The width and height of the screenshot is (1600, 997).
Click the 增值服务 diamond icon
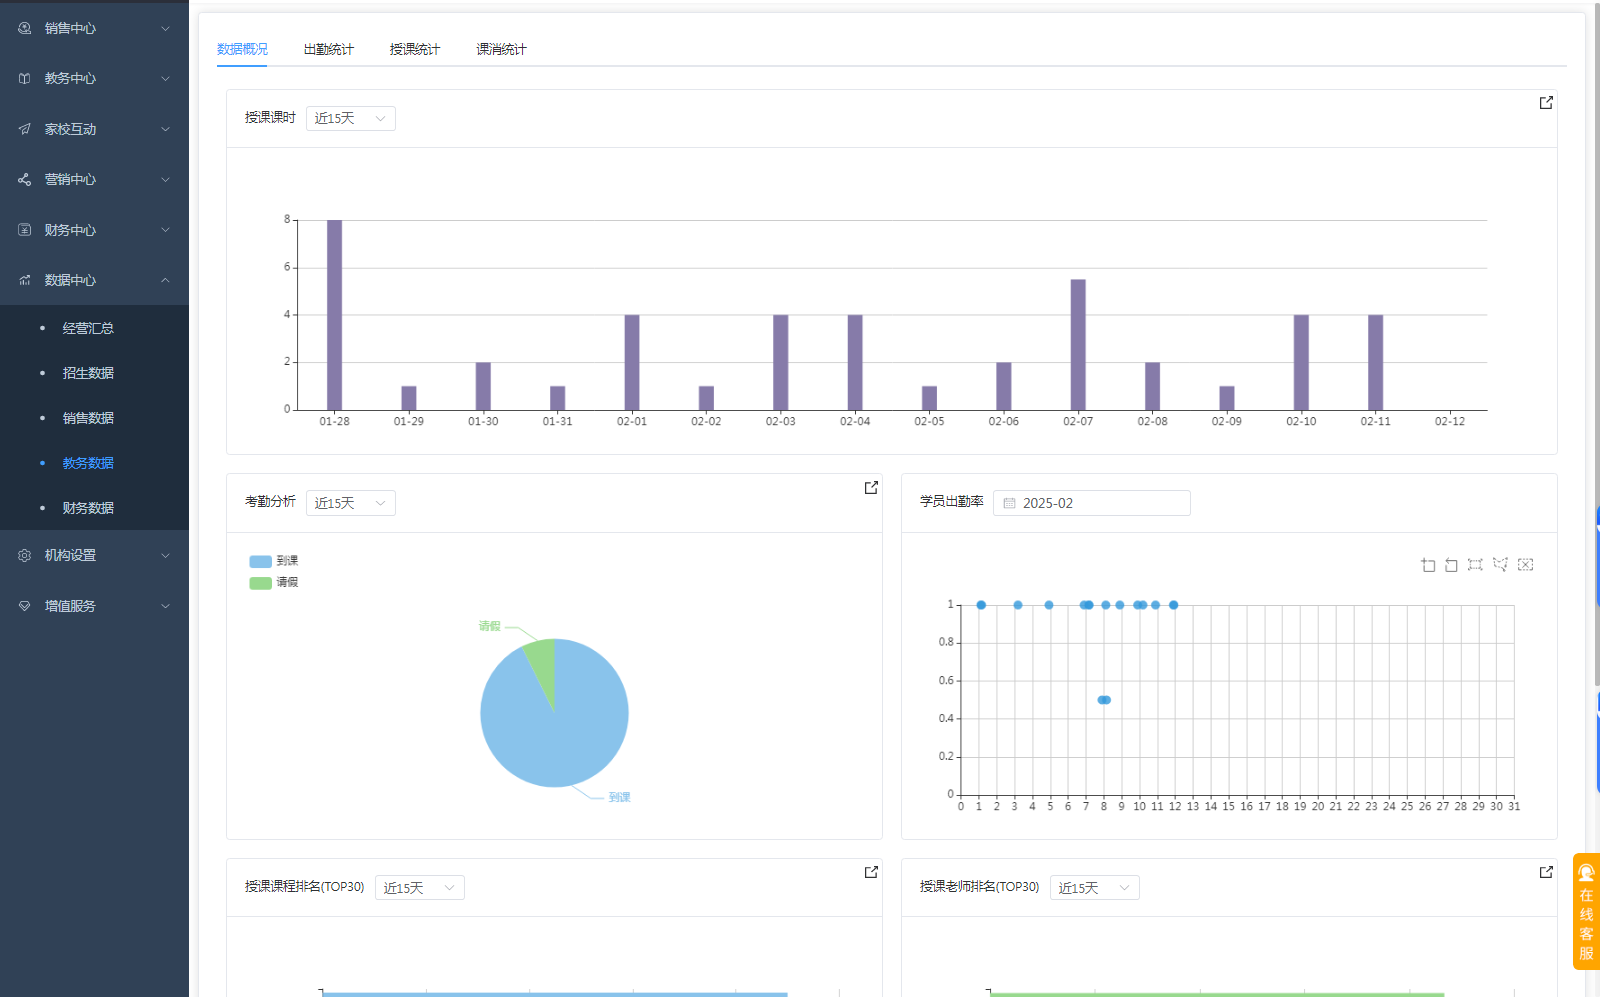[25, 606]
